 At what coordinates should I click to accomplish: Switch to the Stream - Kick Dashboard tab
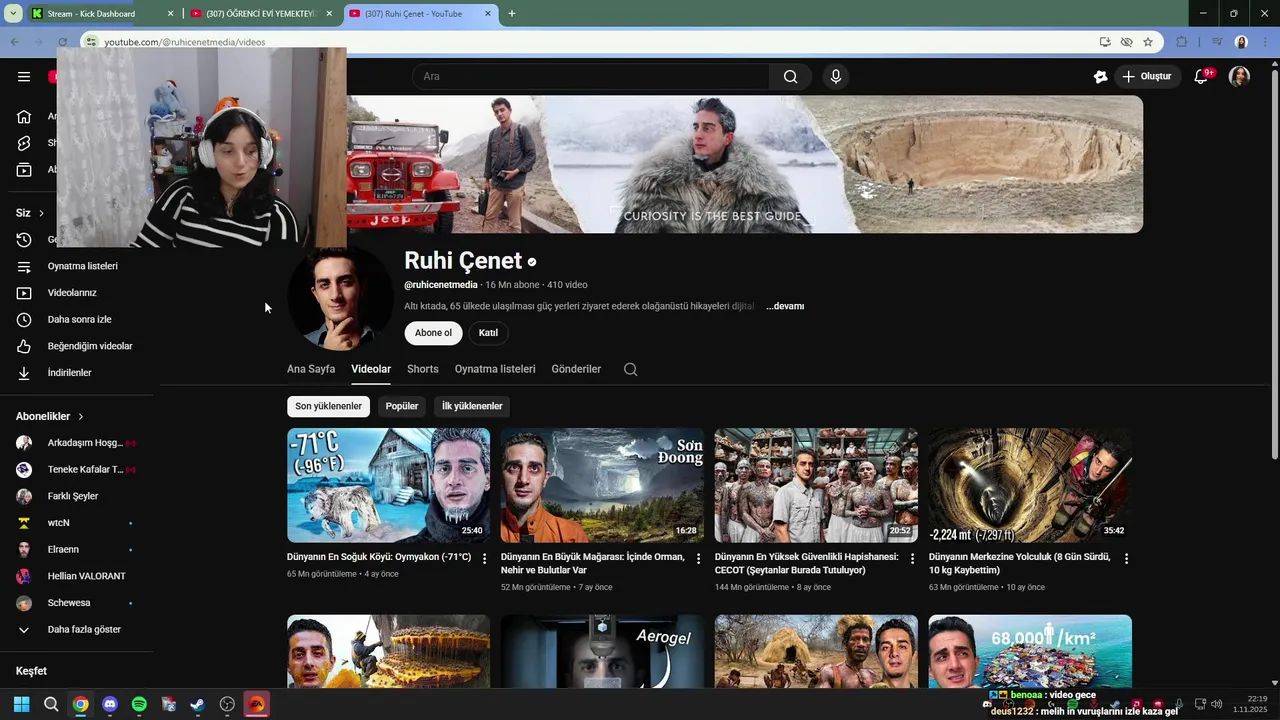102,14
